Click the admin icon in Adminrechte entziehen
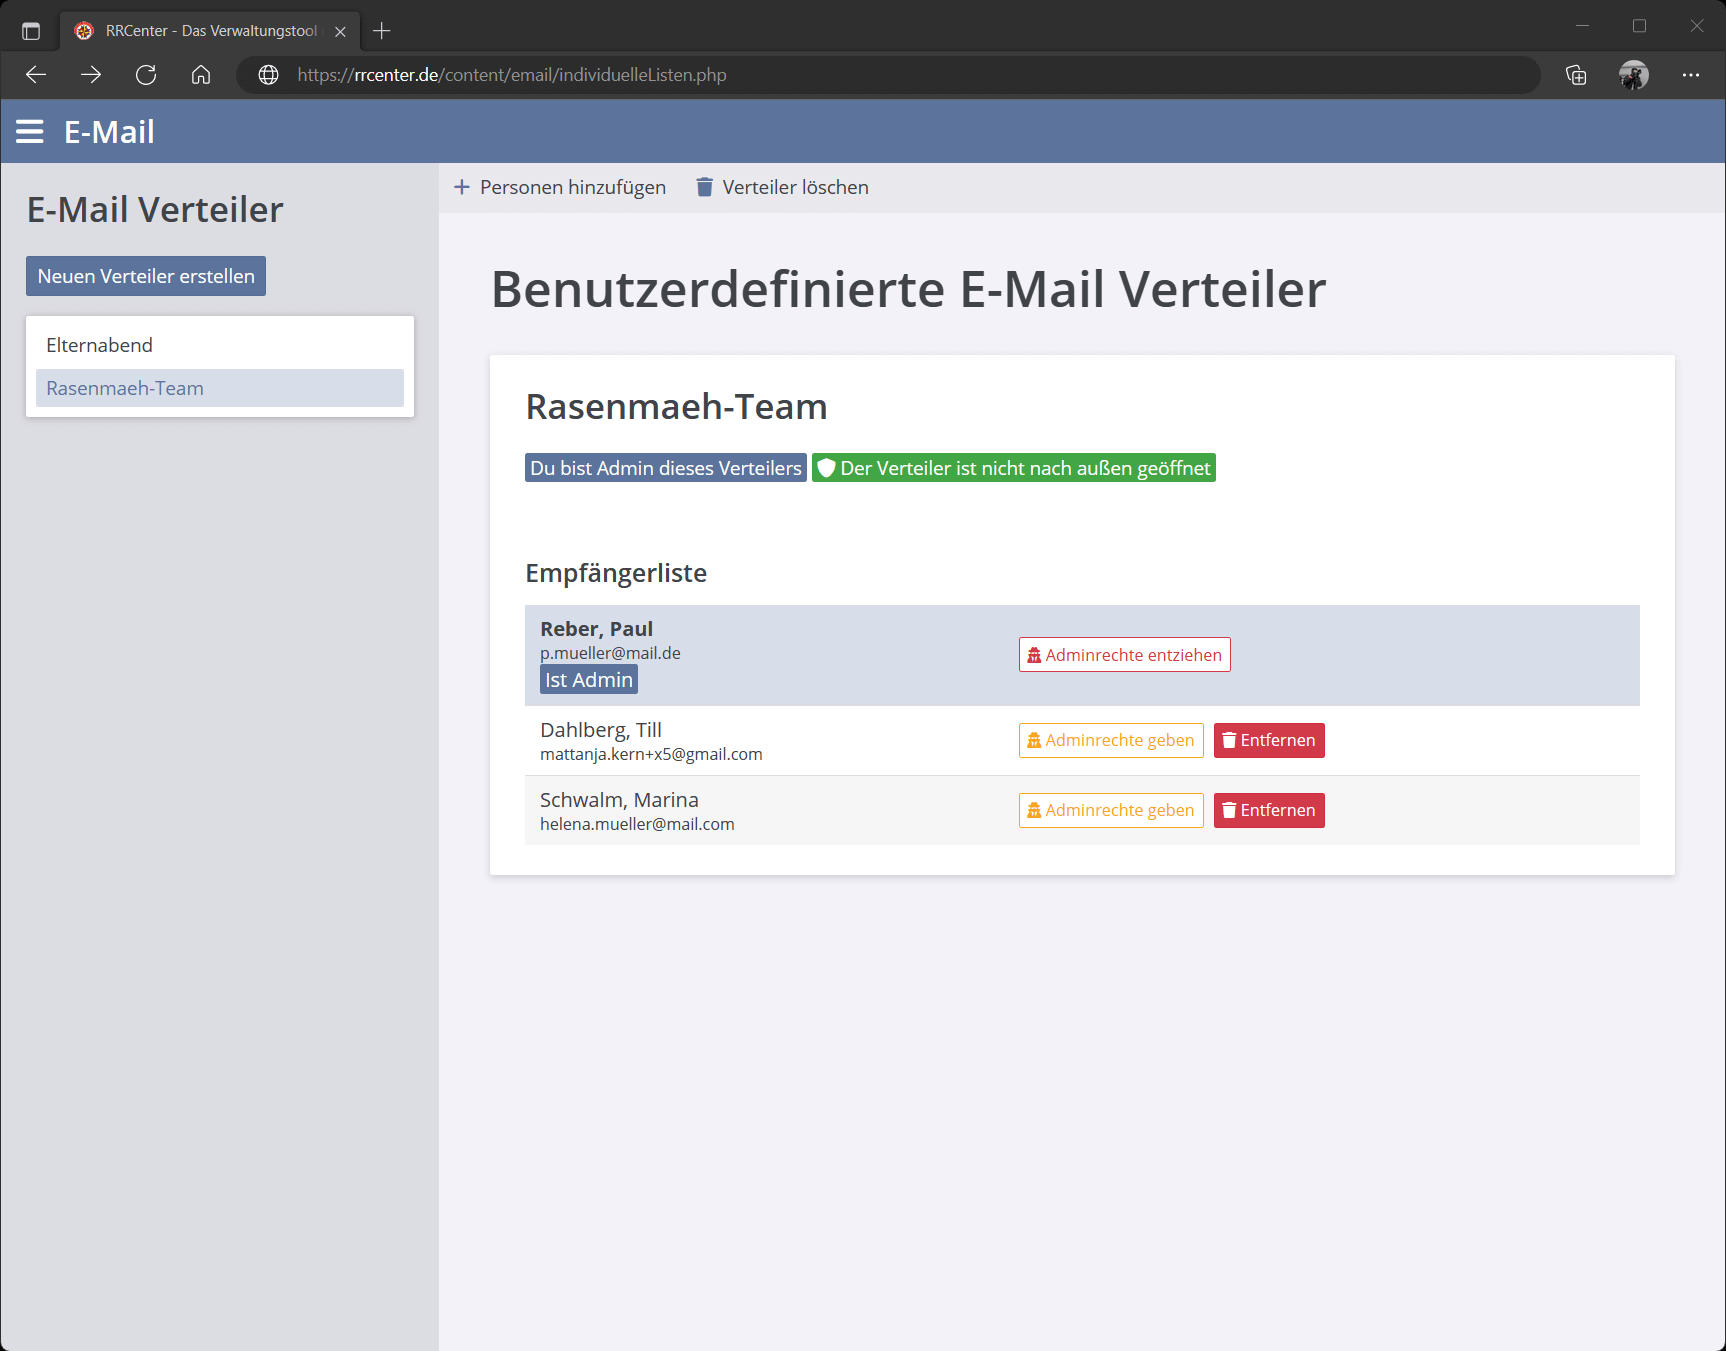 [x=1033, y=655]
